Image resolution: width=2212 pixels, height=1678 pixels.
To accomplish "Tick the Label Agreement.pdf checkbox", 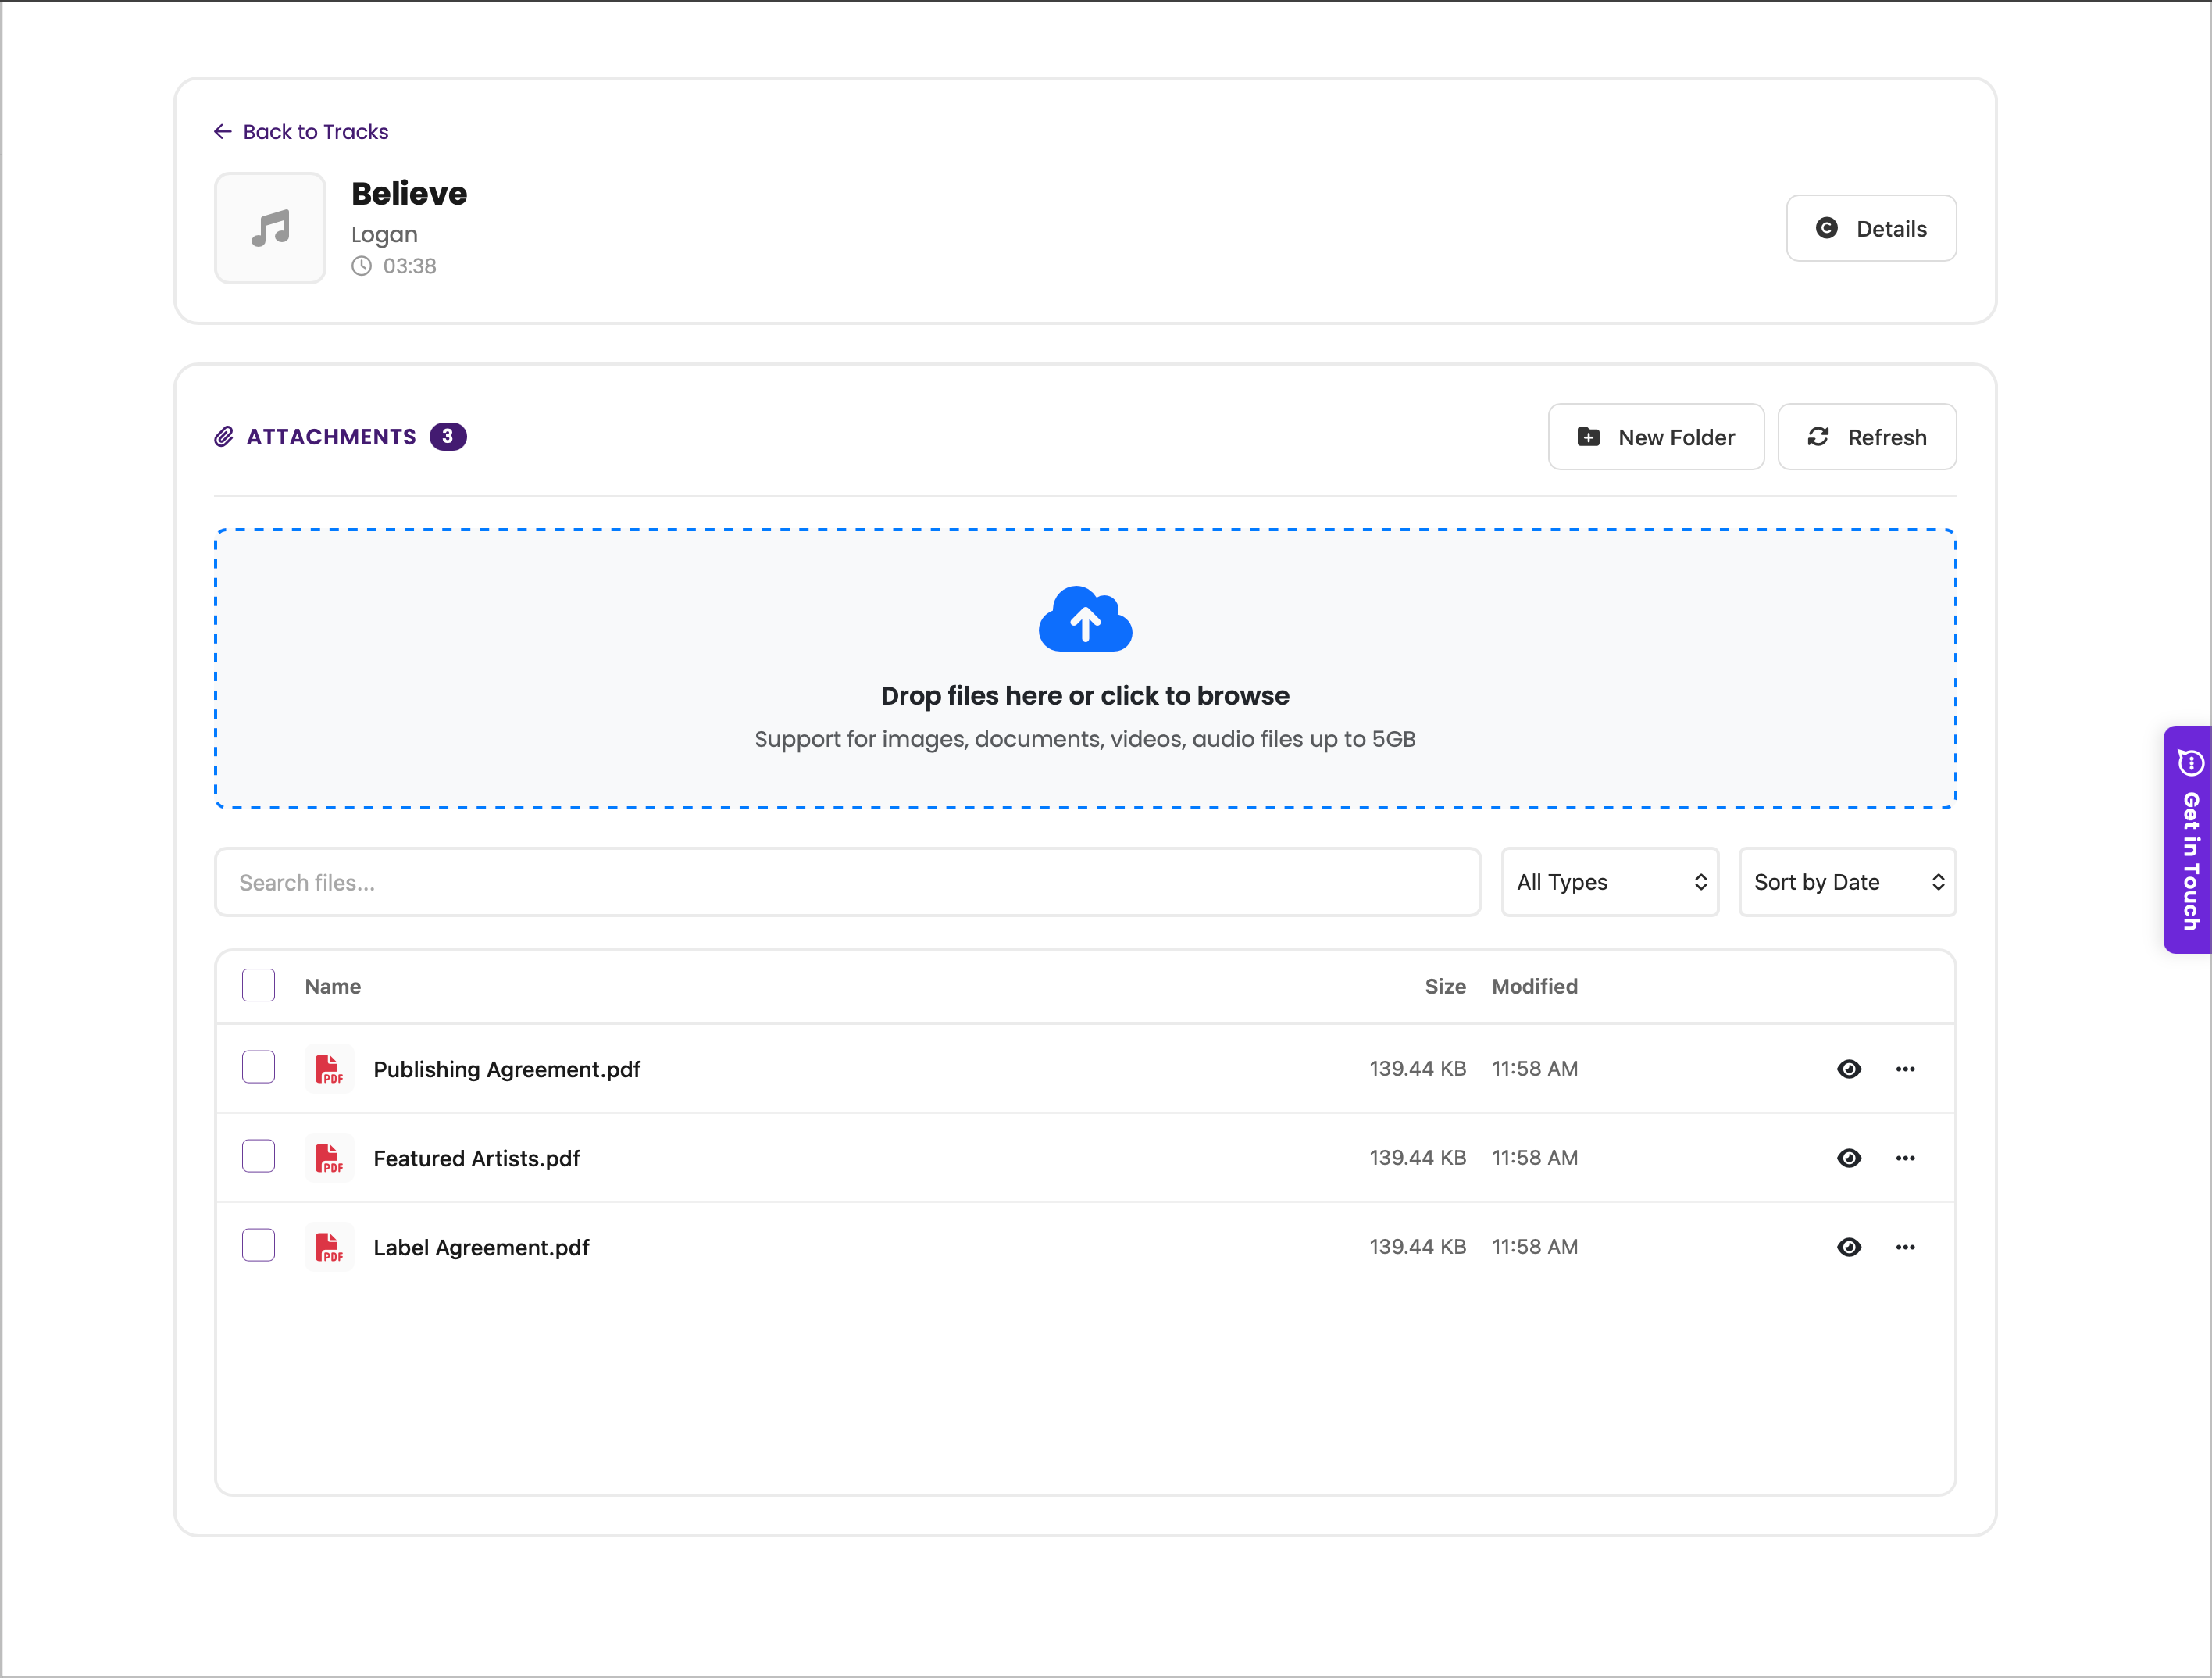I will 258,1245.
